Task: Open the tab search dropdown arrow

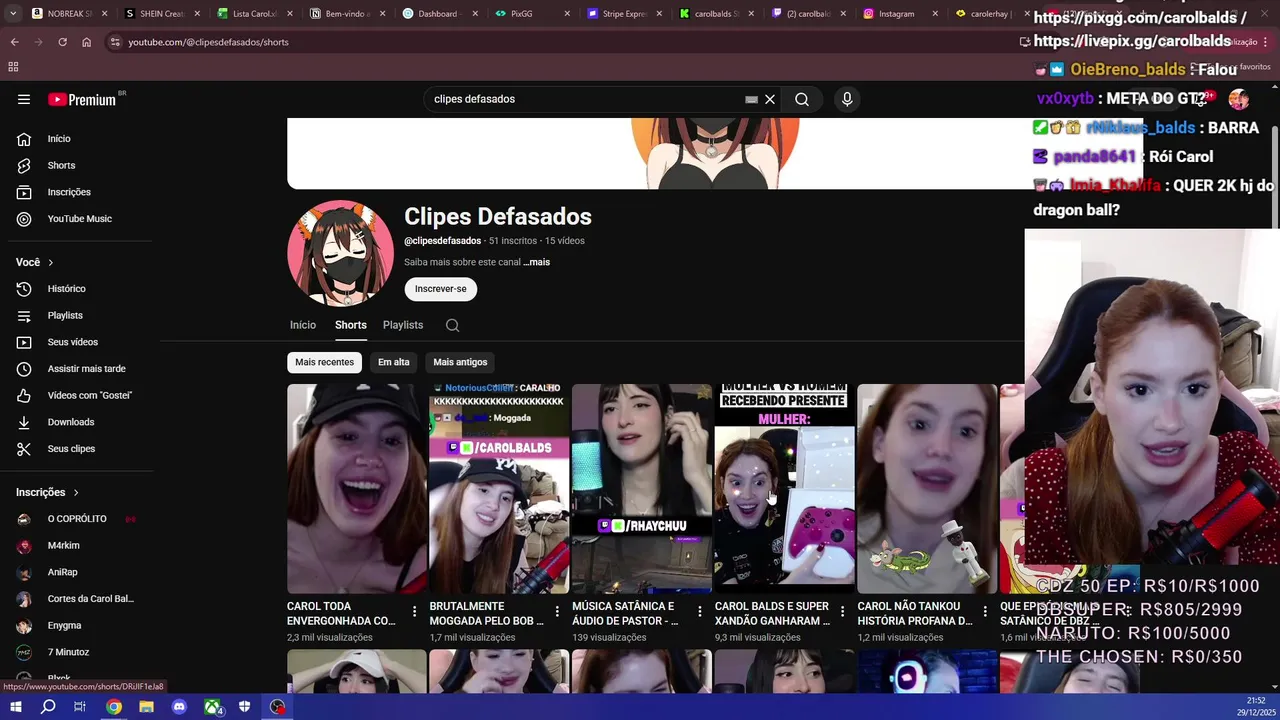Action: coord(11,14)
